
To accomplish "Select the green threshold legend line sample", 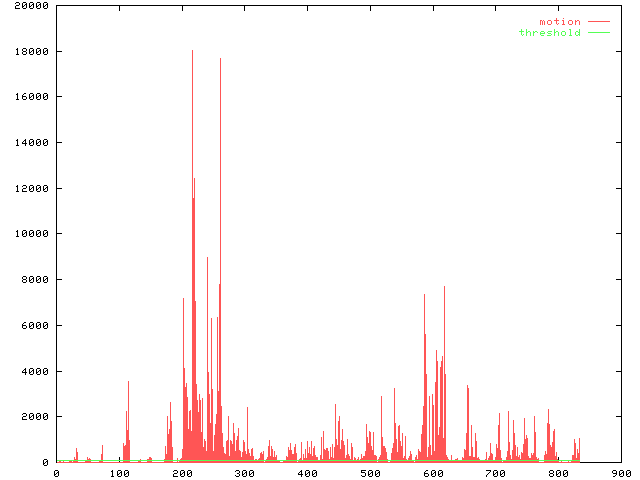I will pos(598,33).
